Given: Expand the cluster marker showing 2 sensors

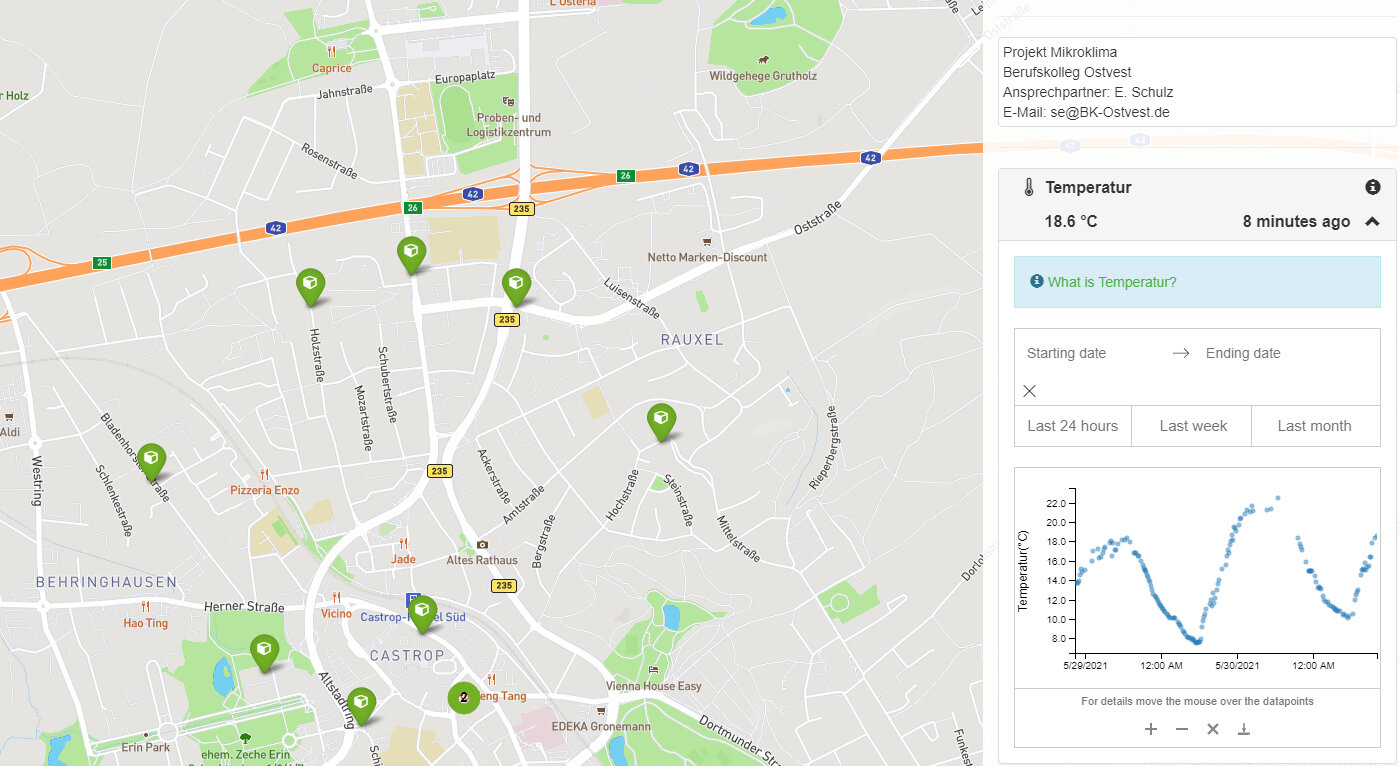Looking at the screenshot, I should coord(463,697).
